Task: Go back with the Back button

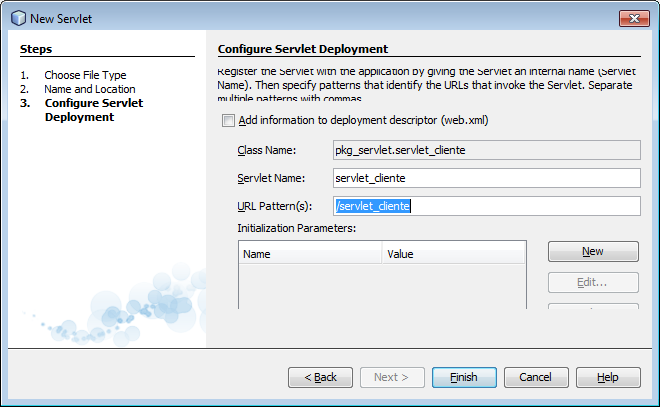Action: pos(320,377)
